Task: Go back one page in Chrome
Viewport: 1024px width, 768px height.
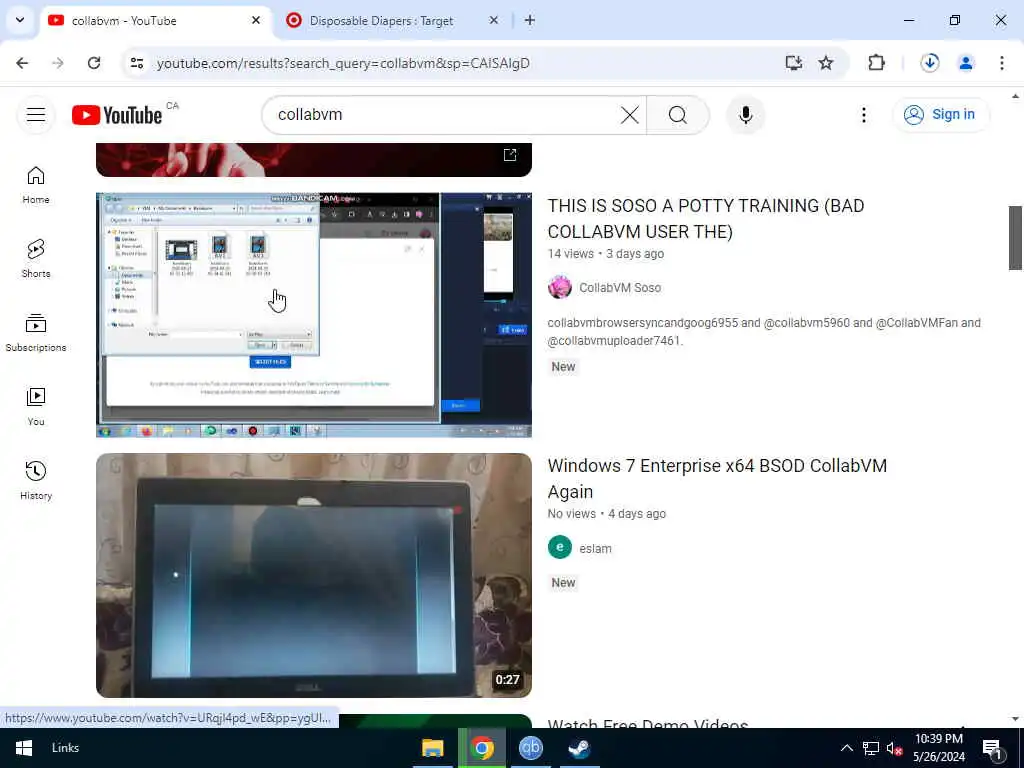Action: click(x=22, y=63)
